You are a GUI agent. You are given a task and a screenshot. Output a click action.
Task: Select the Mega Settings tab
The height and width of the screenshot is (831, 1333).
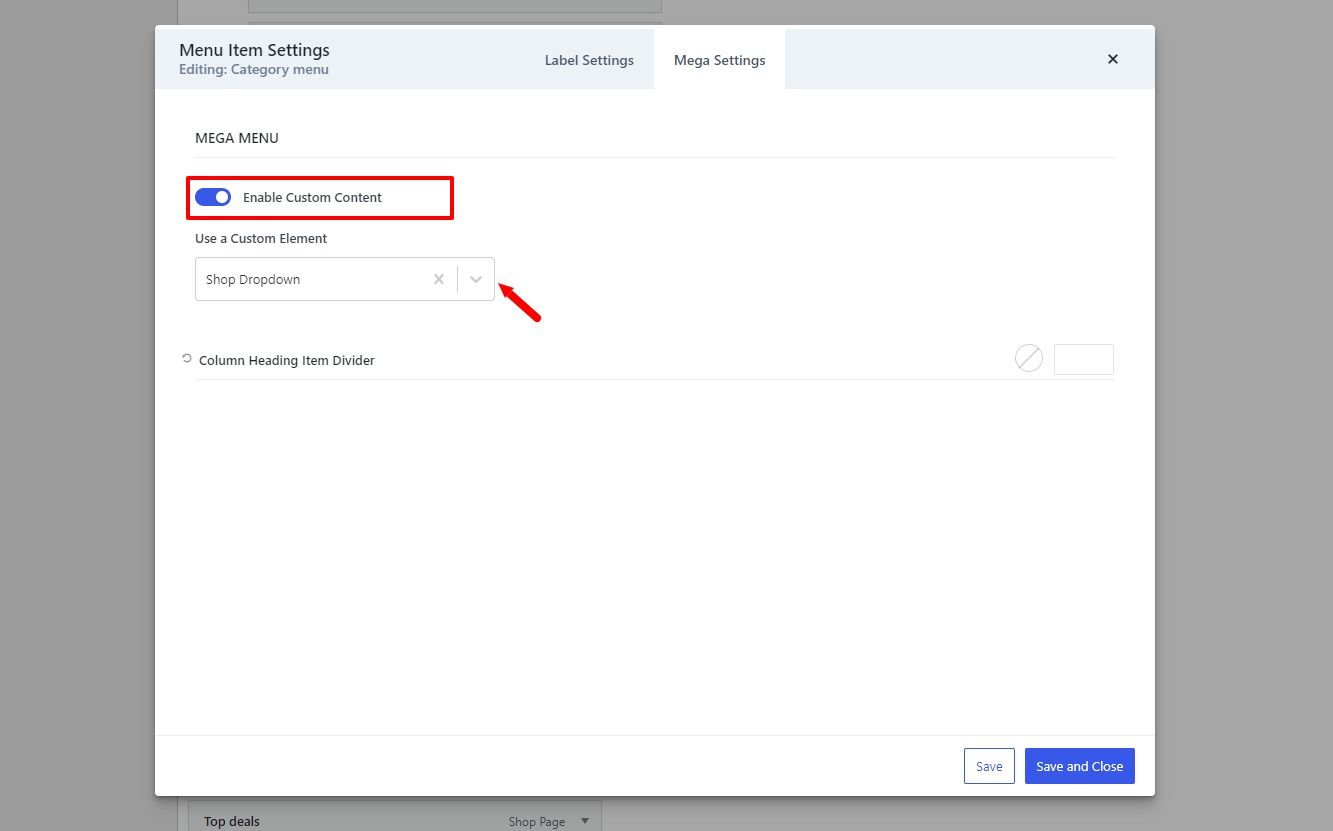(720, 60)
